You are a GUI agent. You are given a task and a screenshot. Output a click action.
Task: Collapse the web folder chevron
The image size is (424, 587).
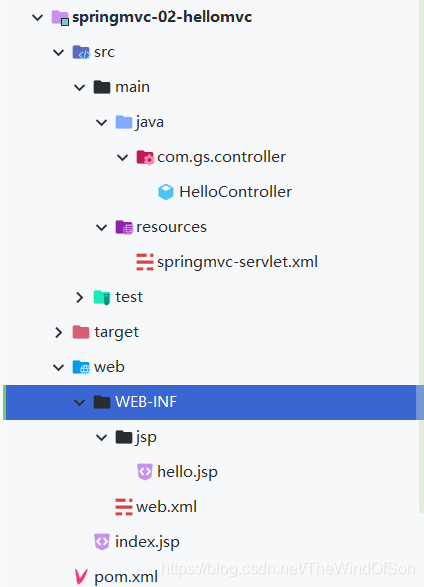[59, 368]
